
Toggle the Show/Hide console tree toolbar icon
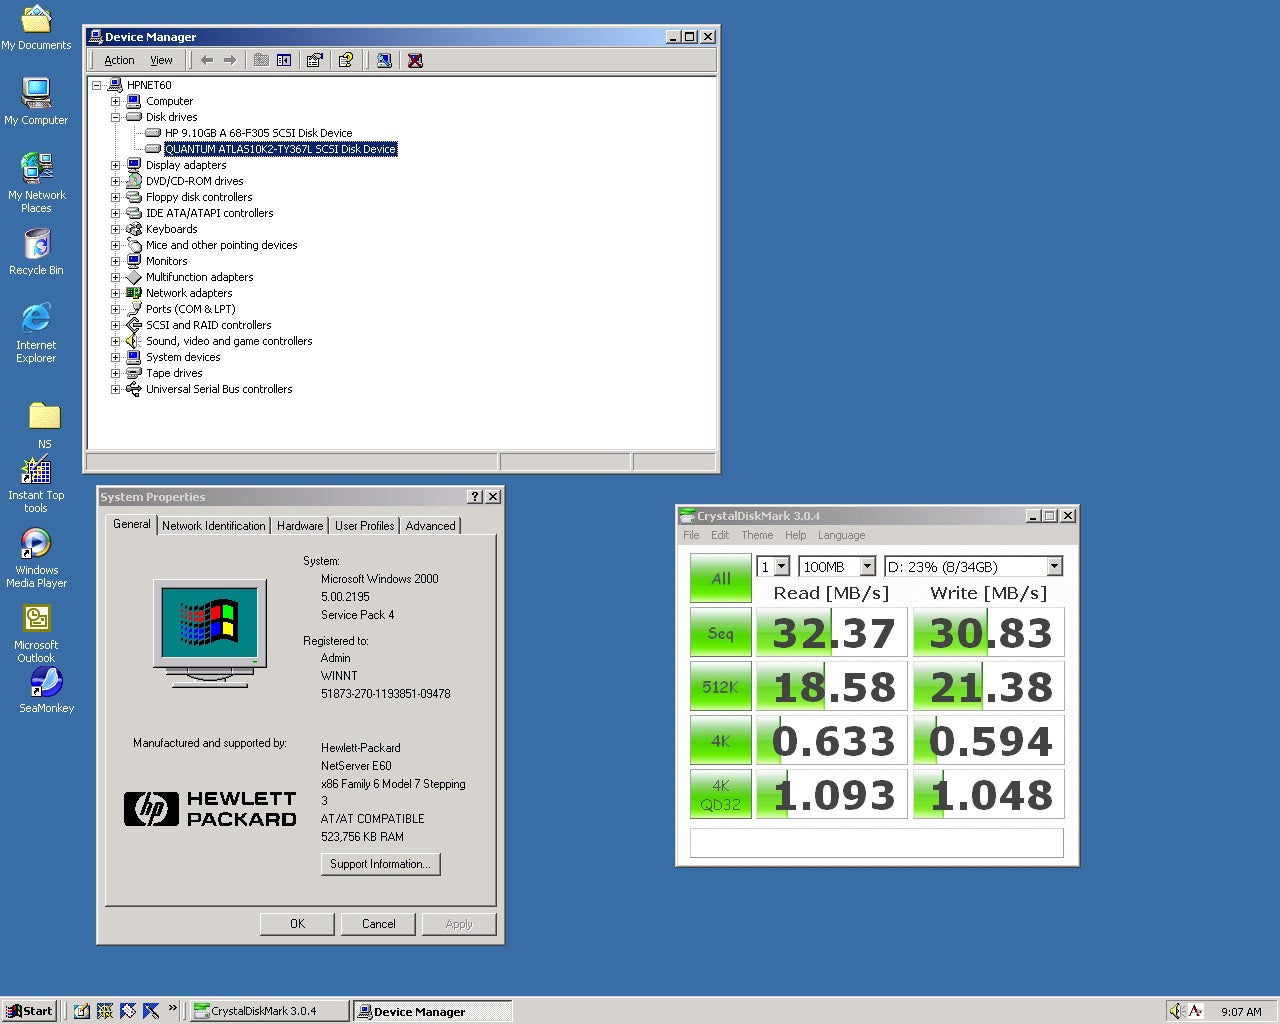284,60
